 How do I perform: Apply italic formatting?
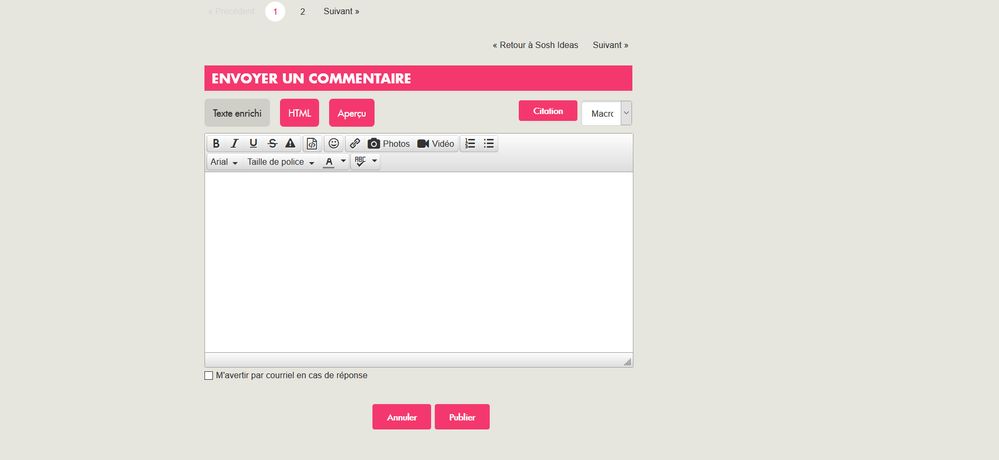234,144
